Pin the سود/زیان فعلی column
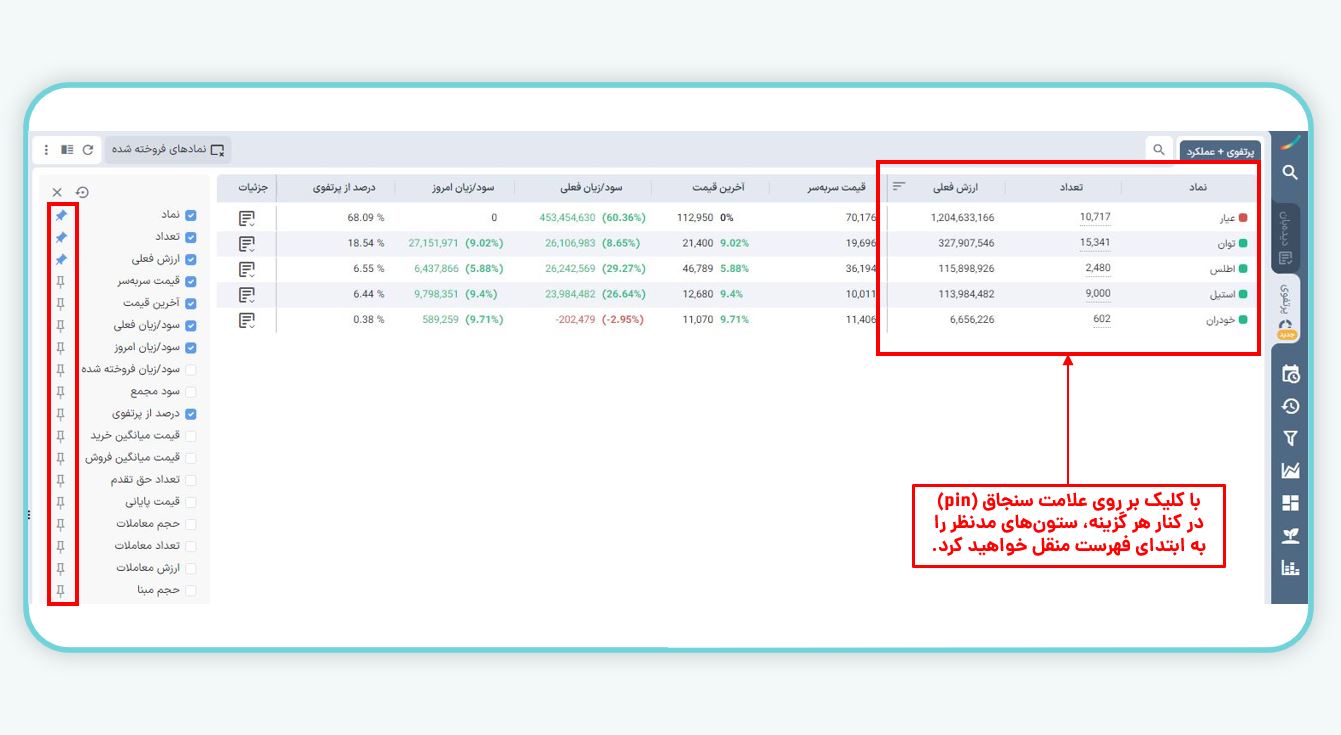Image resolution: width=1341 pixels, height=735 pixels. [x=61, y=326]
